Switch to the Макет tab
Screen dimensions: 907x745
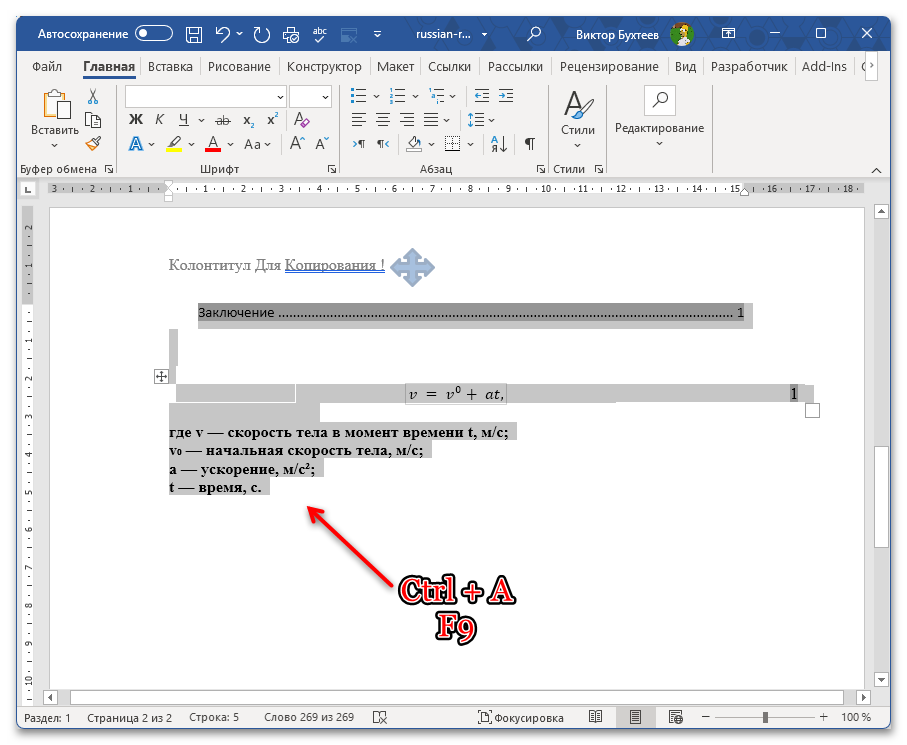click(396, 67)
